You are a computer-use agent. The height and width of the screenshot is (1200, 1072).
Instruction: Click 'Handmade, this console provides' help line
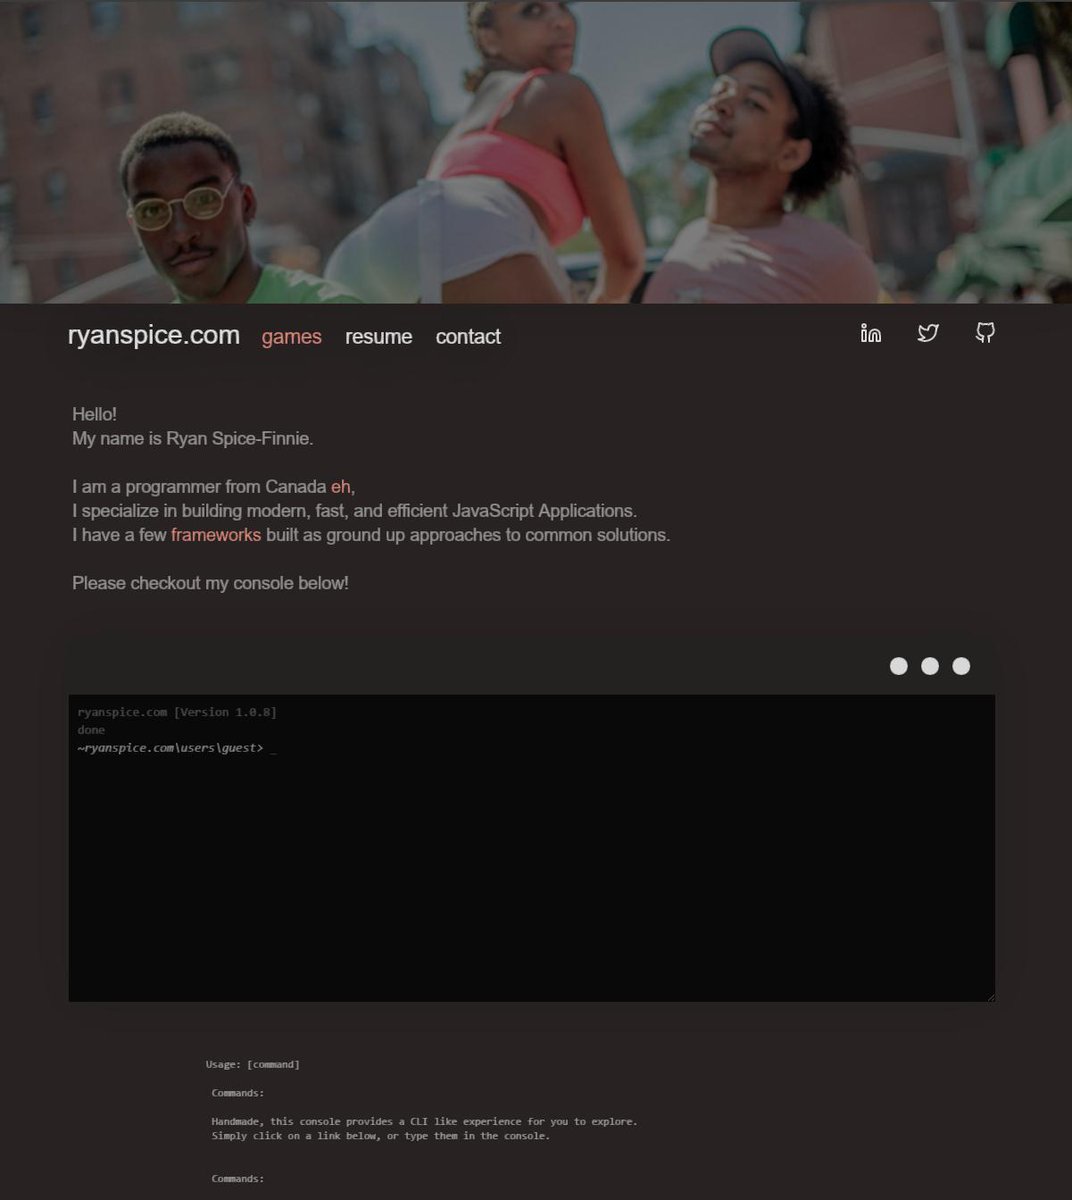point(424,1121)
